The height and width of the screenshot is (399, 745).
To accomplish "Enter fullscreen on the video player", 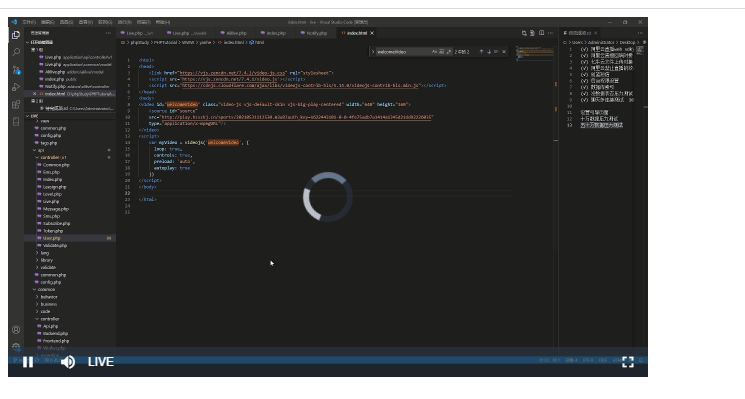I will tap(628, 362).
